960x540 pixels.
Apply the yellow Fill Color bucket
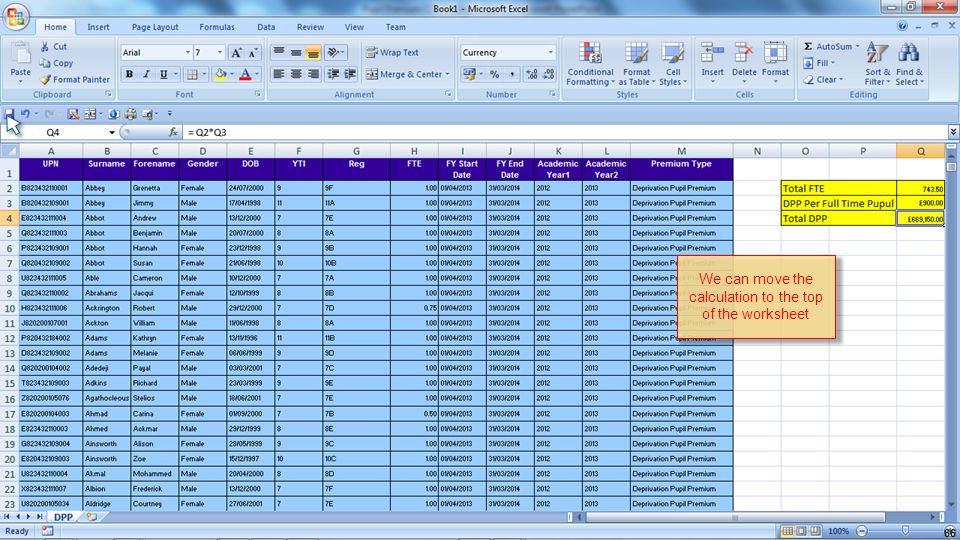tap(220, 74)
